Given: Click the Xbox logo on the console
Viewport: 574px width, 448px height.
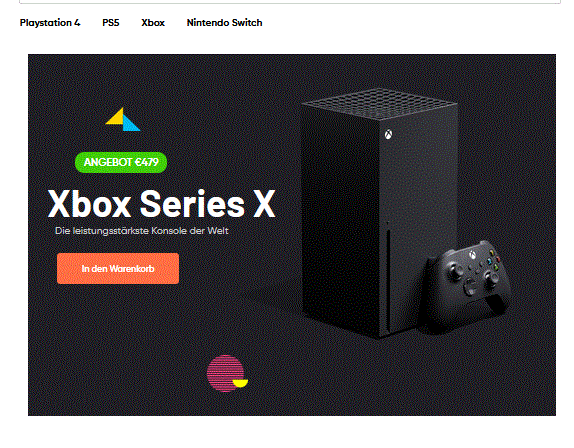Looking at the screenshot, I should click(388, 134).
